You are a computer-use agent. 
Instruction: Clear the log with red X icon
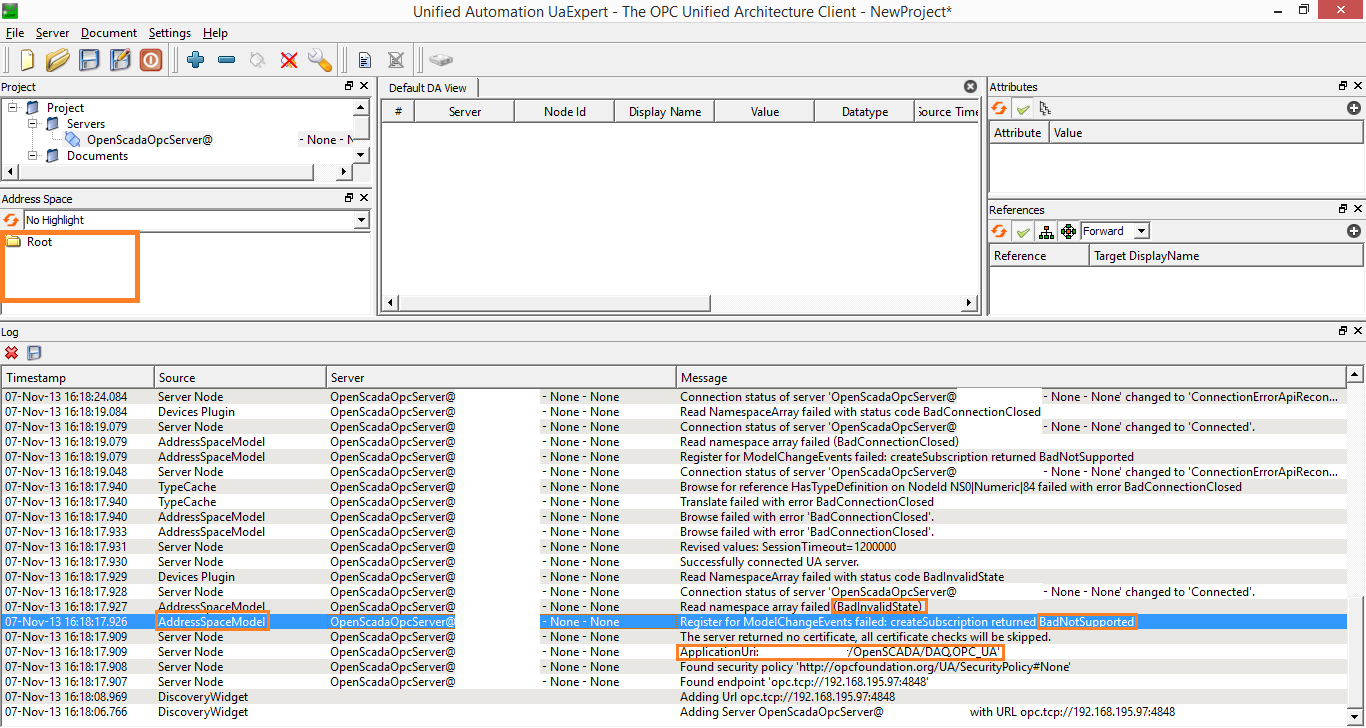pos(12,353)
